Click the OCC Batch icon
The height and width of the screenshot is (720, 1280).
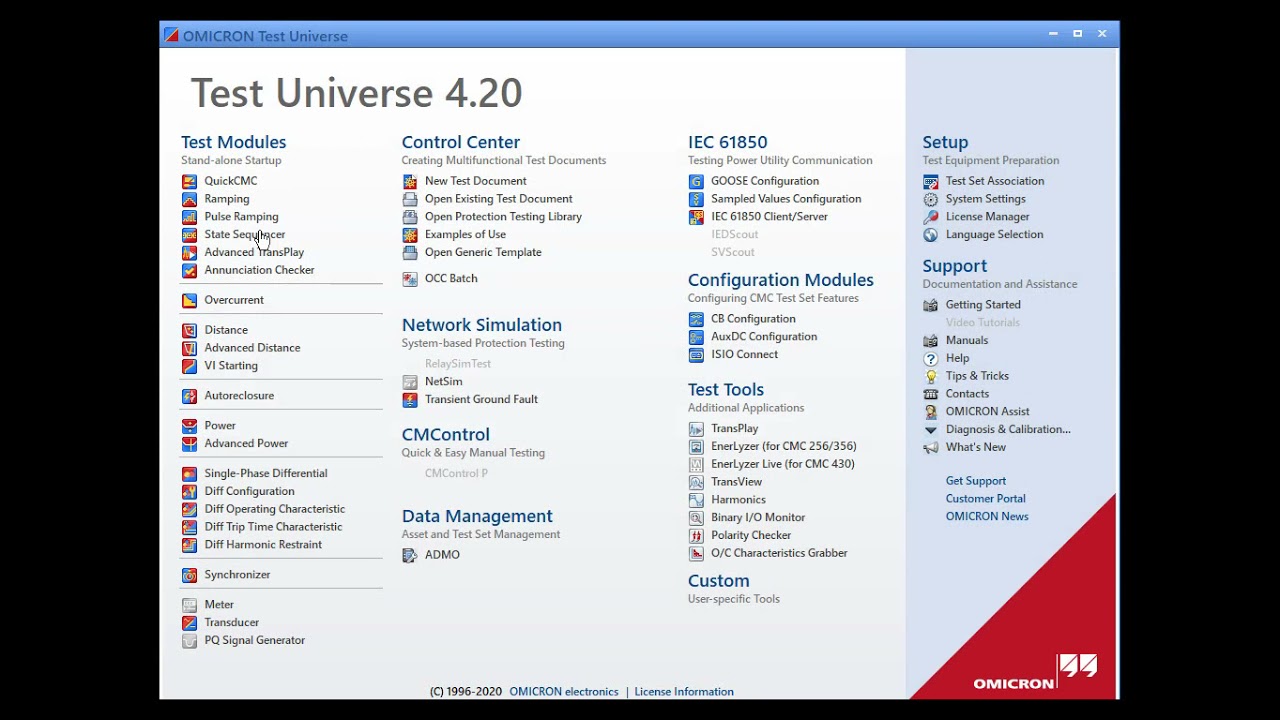pos(410,279)
